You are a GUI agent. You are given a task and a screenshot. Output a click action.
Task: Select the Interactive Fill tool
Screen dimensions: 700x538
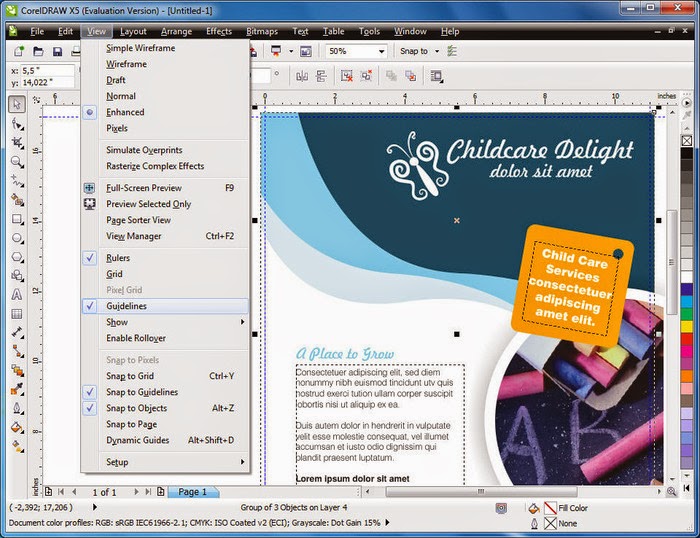[17, 446]
